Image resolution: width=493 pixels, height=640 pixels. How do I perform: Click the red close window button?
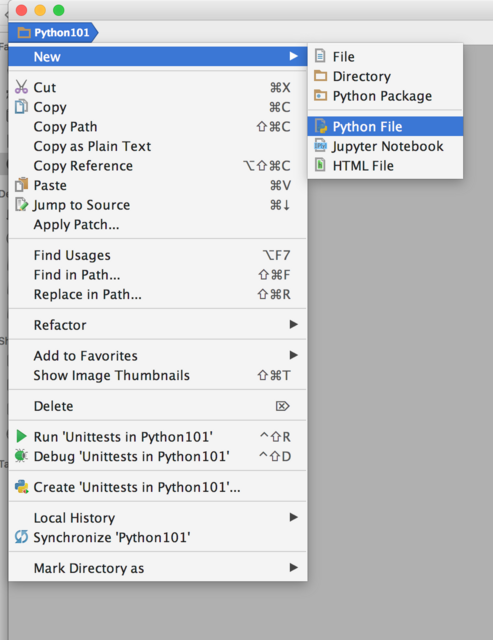coord(21,10)
